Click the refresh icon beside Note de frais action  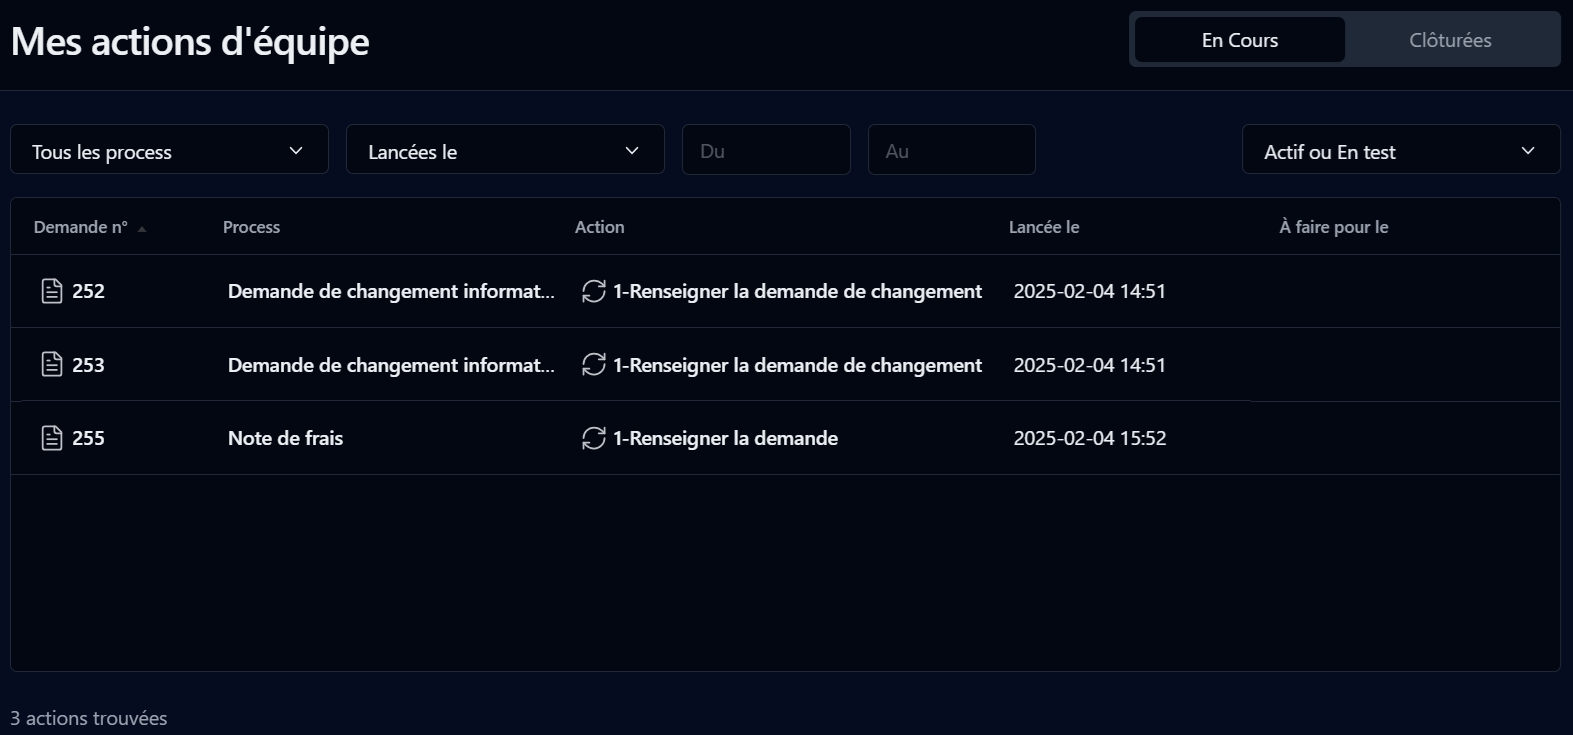594,438
